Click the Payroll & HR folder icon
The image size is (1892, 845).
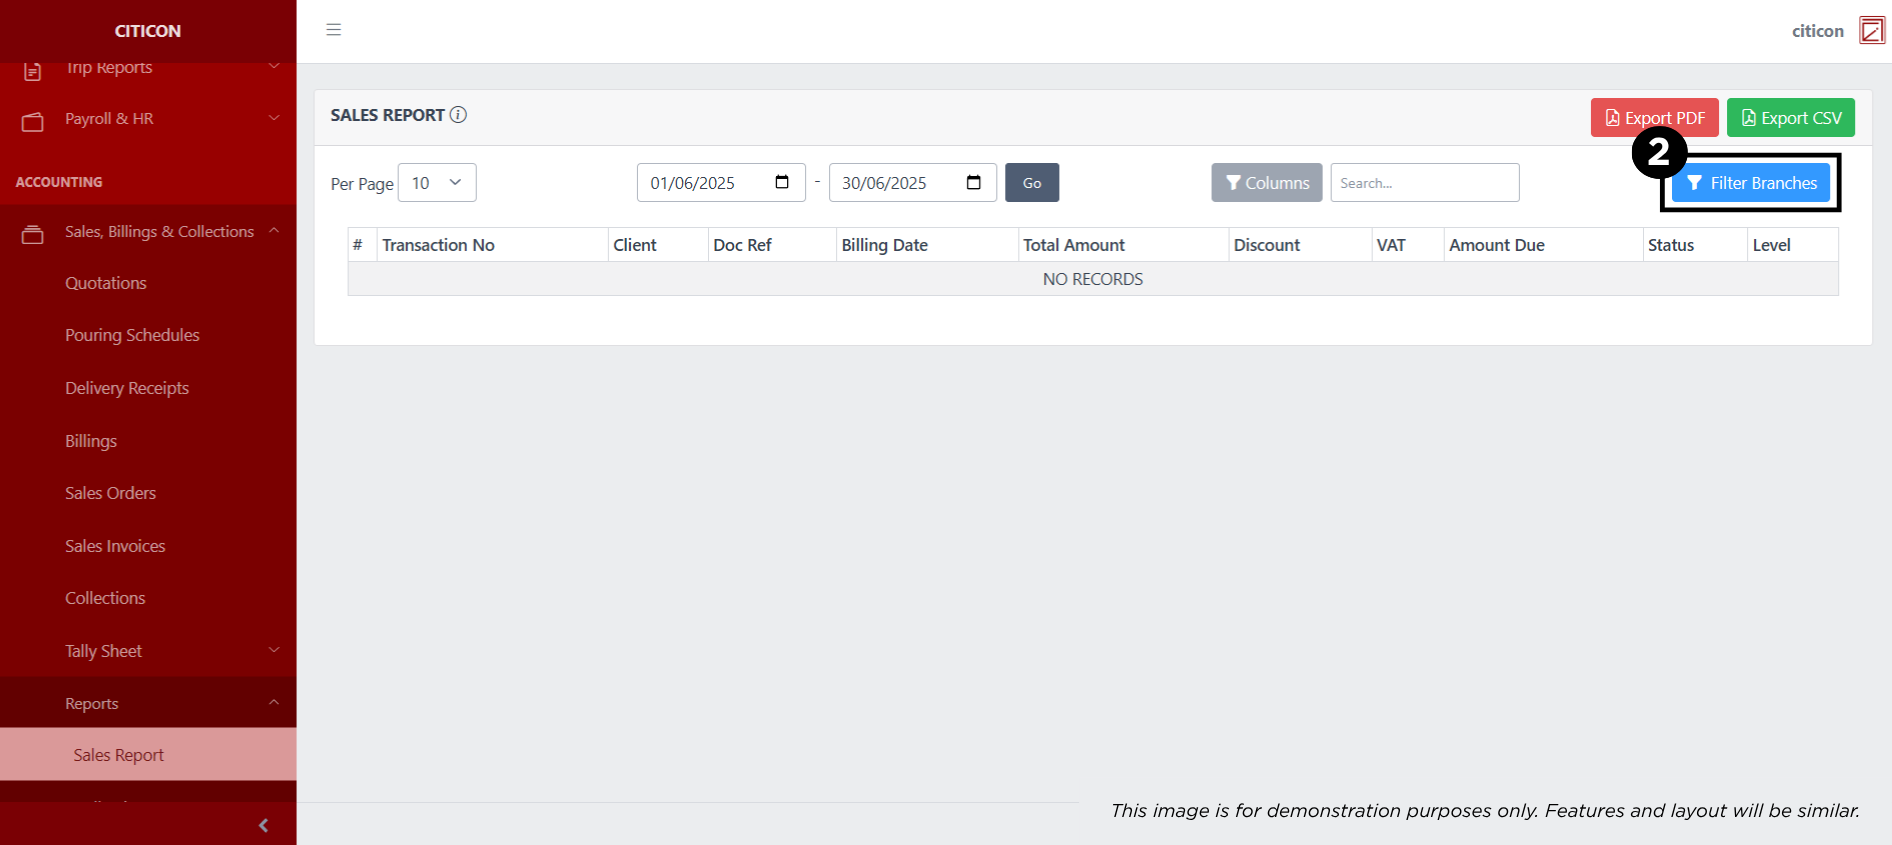tap(33, 121)
